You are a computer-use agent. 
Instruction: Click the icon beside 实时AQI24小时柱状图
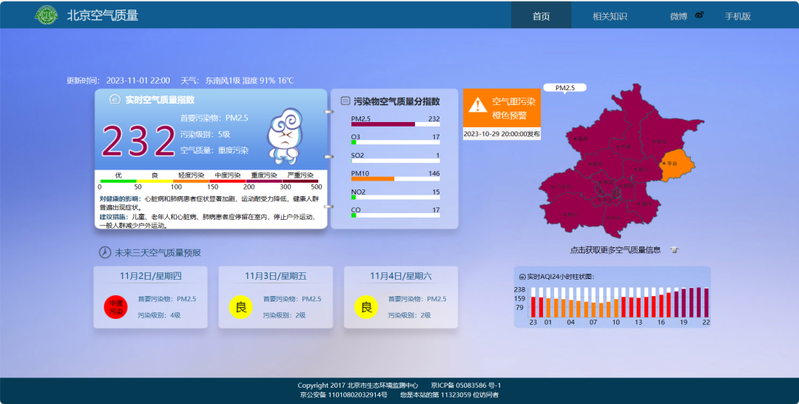click(522, 277)
